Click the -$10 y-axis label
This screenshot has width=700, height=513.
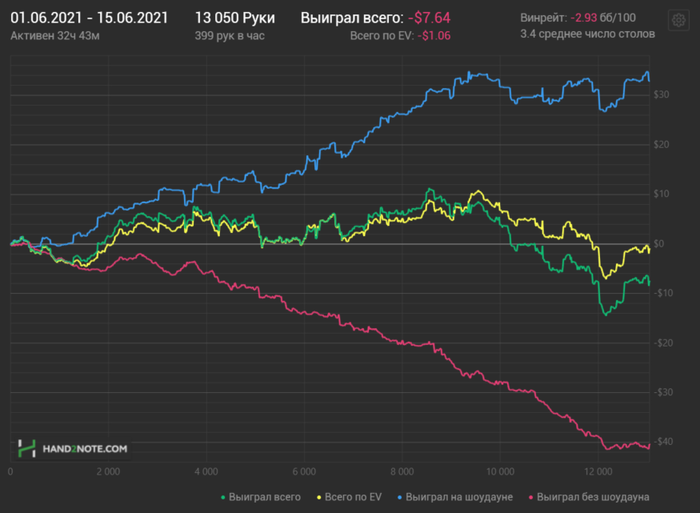[662, 293]
